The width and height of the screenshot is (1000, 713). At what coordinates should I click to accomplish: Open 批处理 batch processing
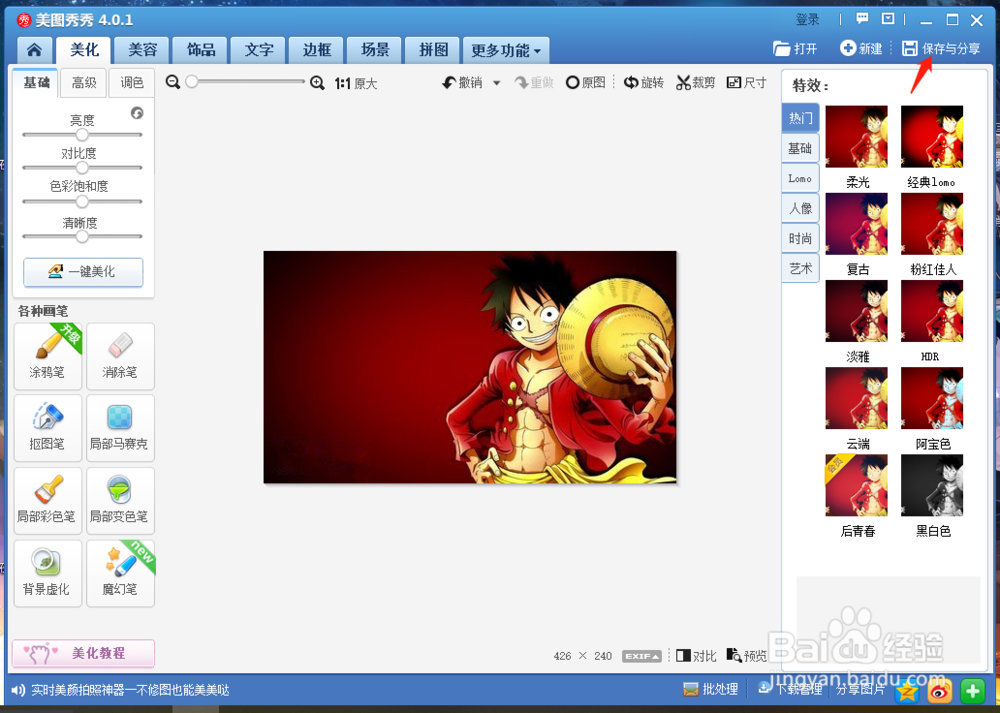(710, 689)
